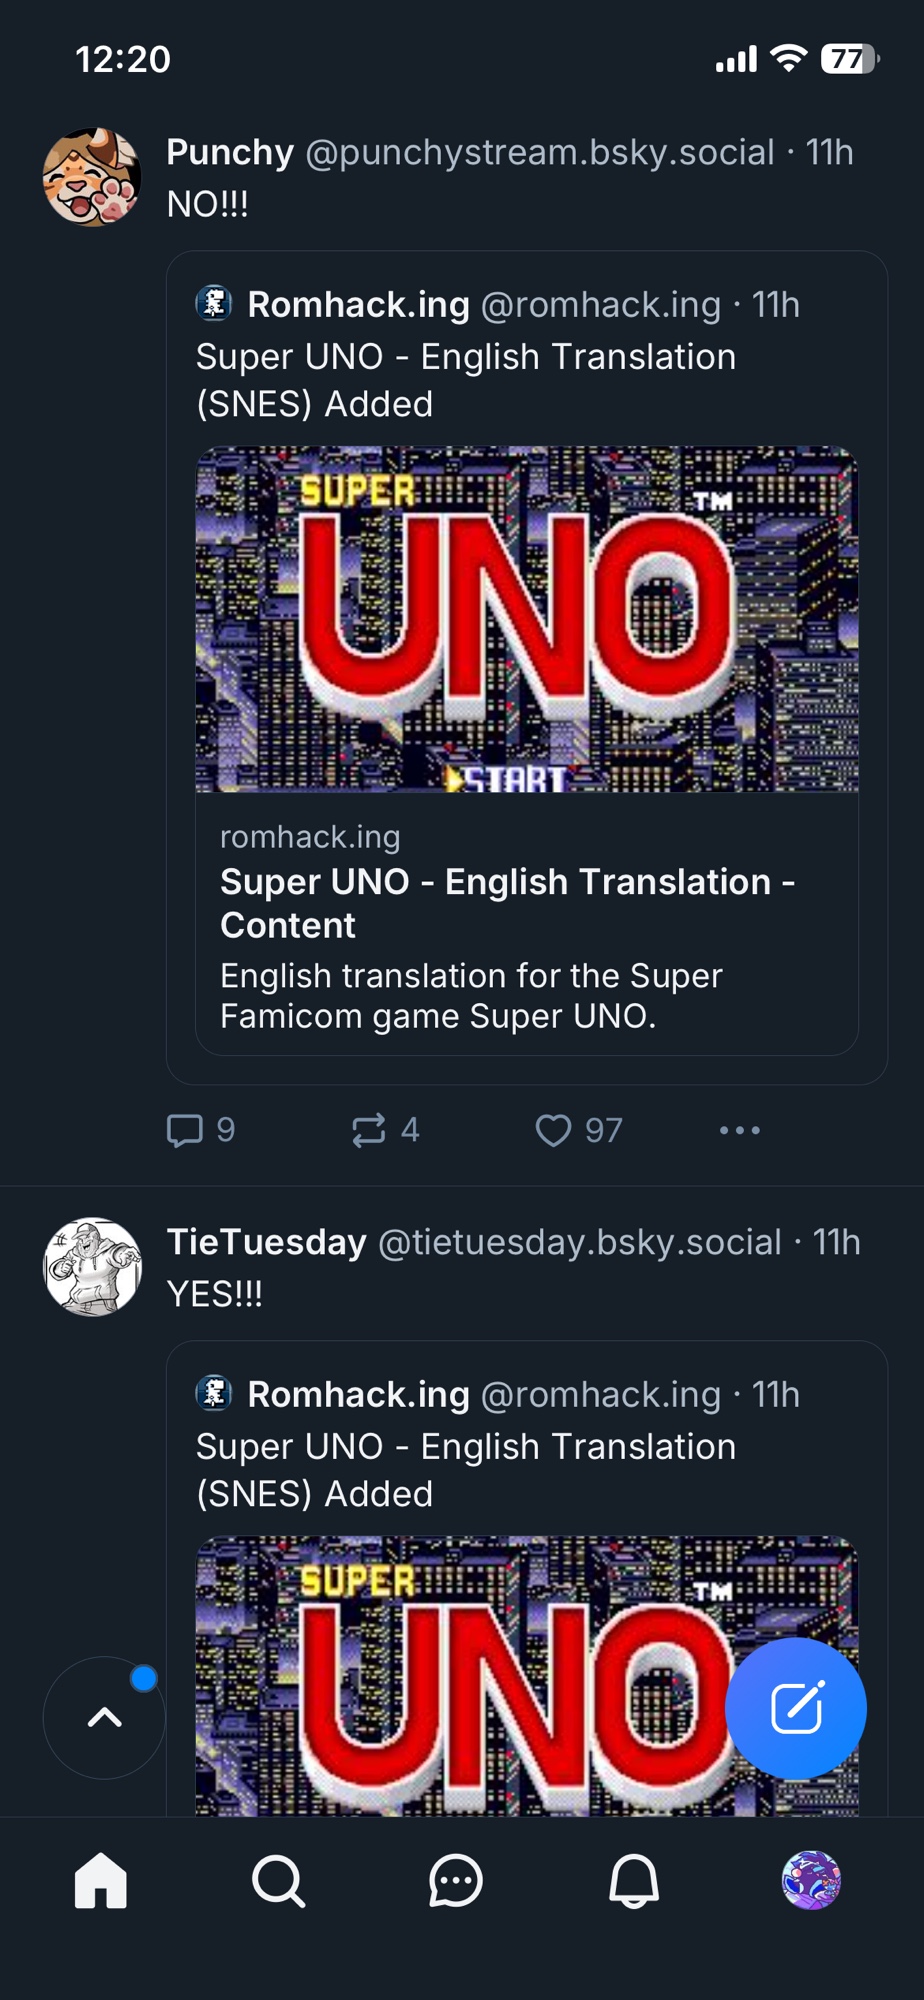
Task: Tap the compose new post button
Action: point(796,1707)
